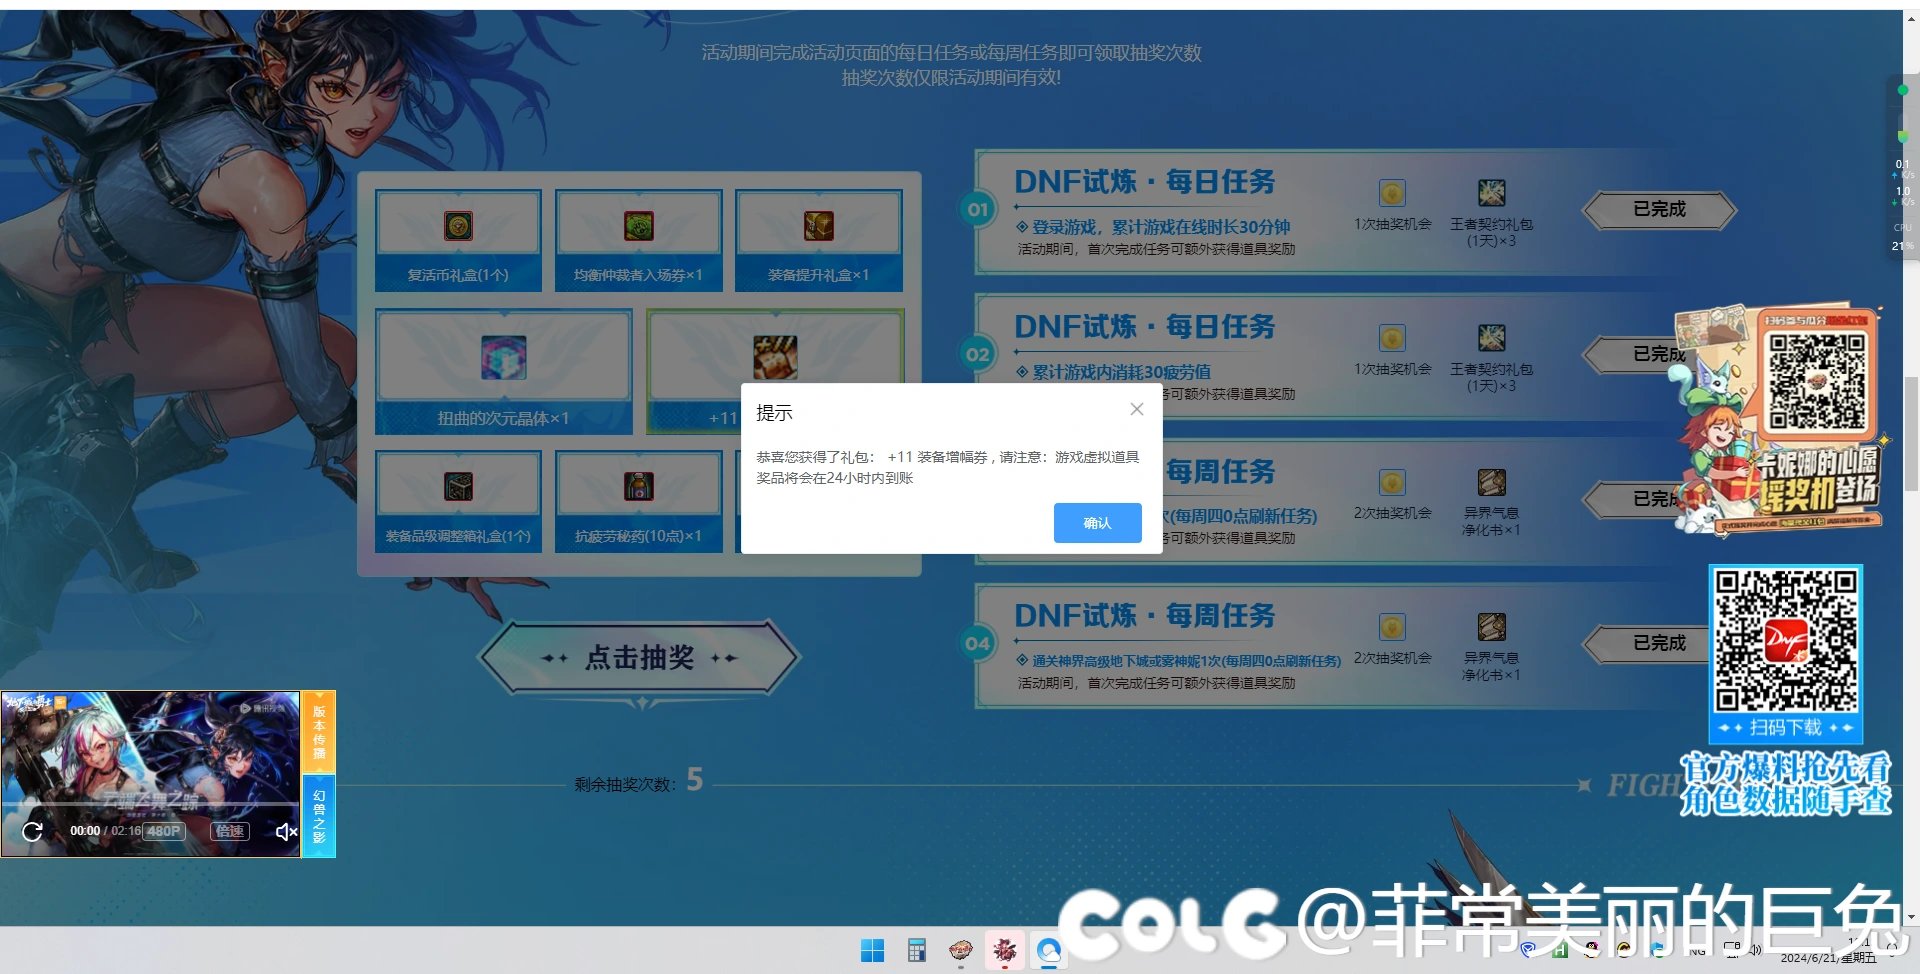This screenshot has width=1920, height=974.
Task: Select the 抗疲劳秘药 prize icon
Action: tap(638, 487)
